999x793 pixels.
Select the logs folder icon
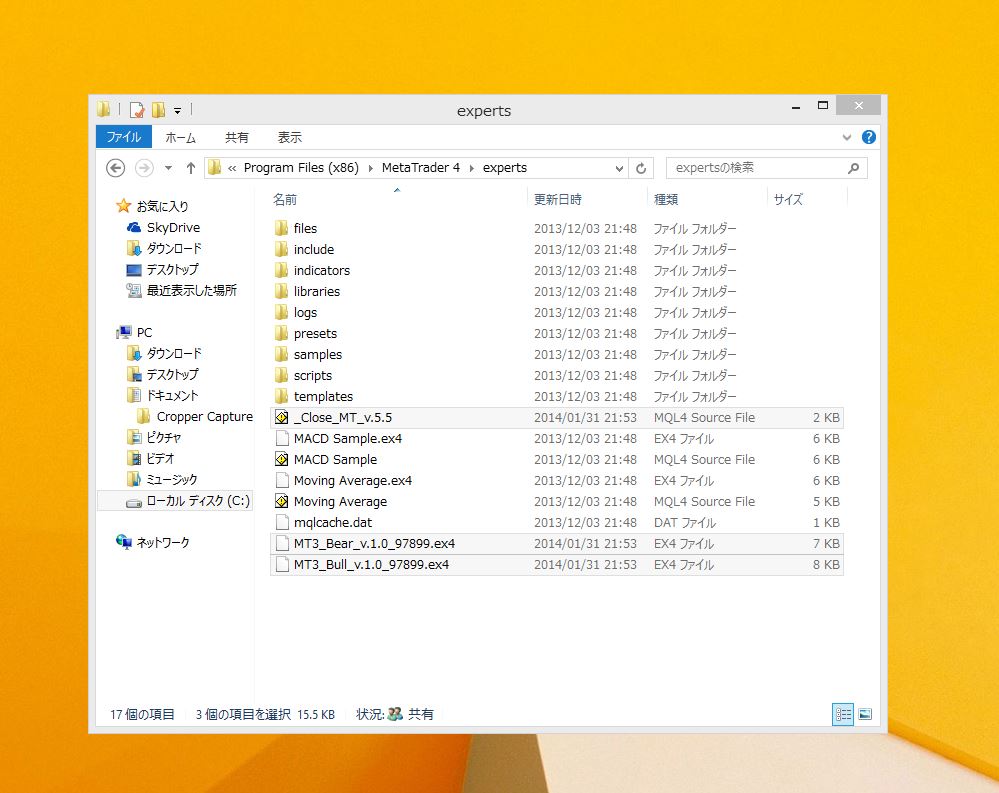[x=282, y=312]
